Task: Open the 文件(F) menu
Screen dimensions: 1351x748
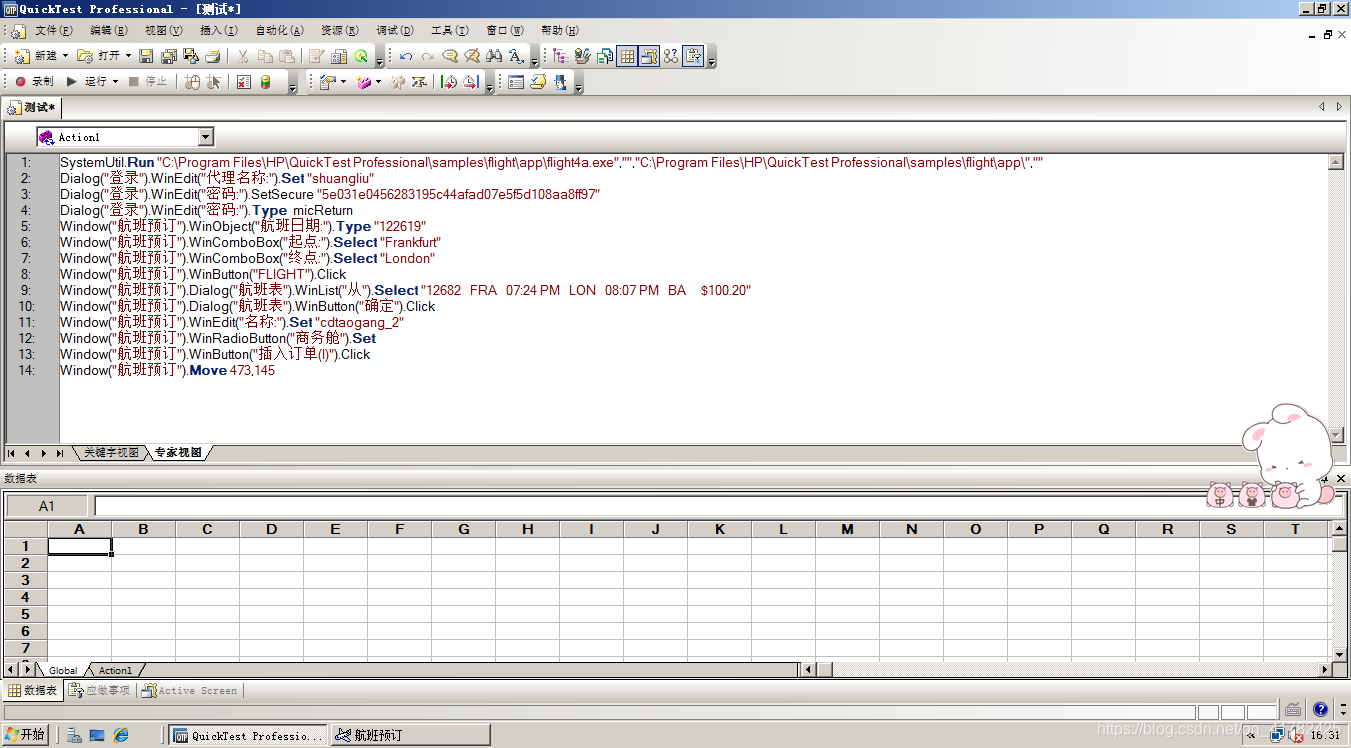Action: (x=53, y=31)
